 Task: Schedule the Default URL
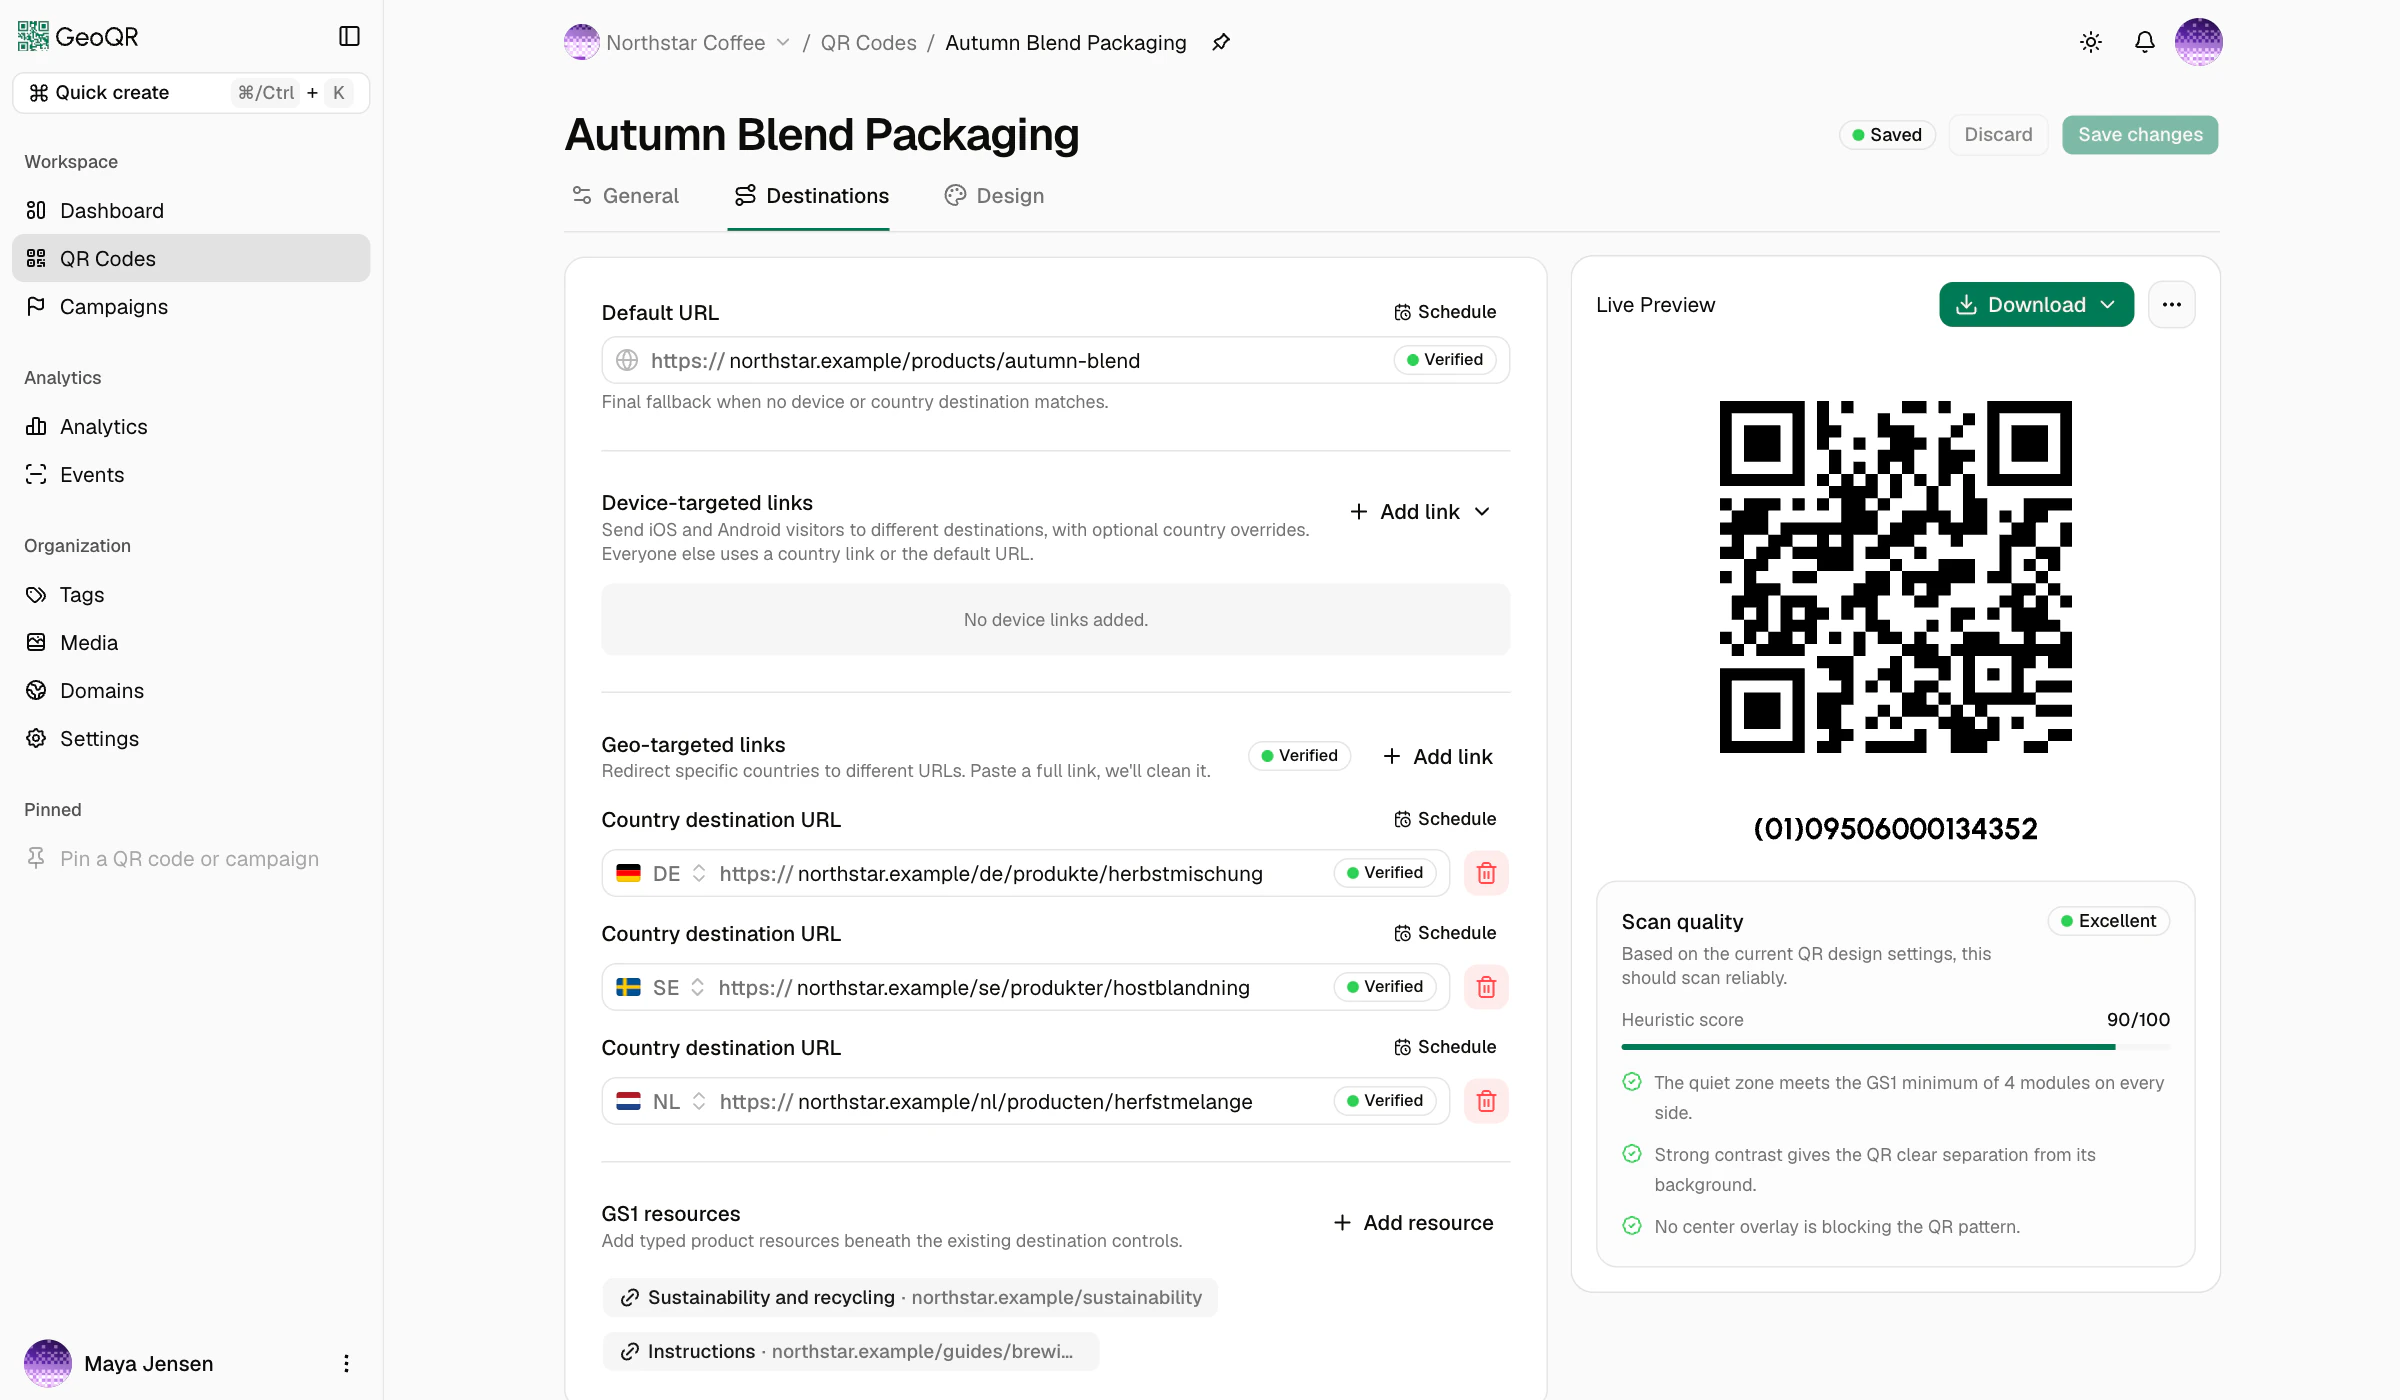[x=1445, y=312]
